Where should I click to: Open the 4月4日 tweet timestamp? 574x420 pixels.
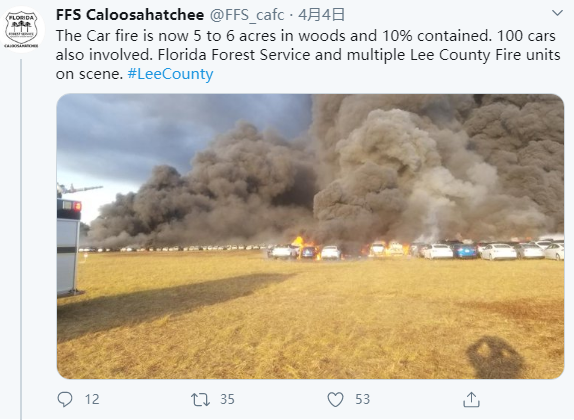(321, 15)
